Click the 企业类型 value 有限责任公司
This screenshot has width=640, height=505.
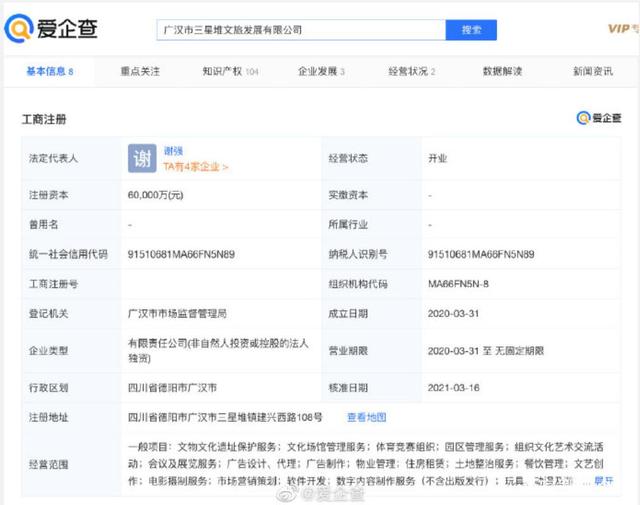(x=218, y=351)
